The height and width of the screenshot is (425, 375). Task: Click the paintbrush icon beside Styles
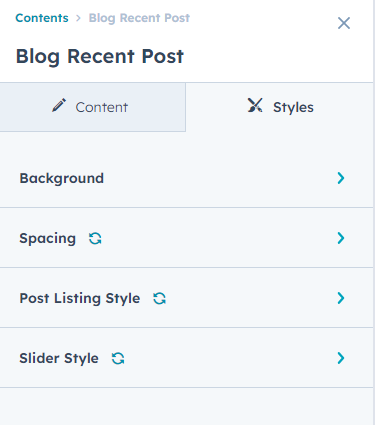coord(255,105)
